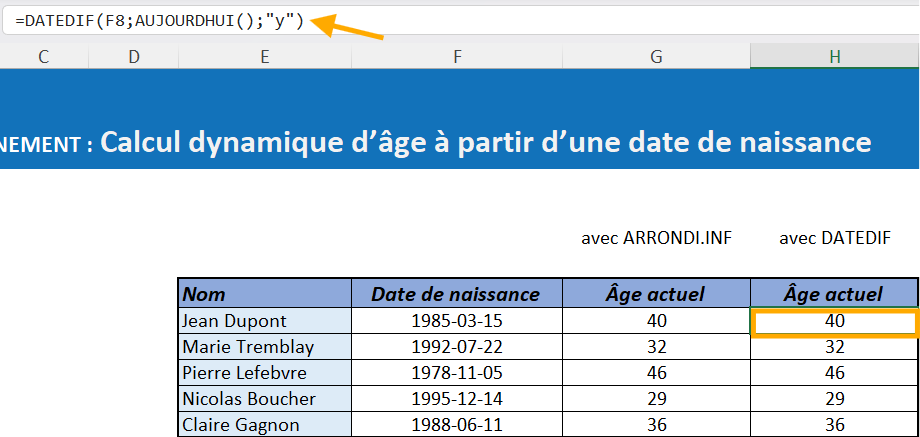Viewport: 920px width, 437px height.
Task: Select Marie Tremblay's DATEDIF age in column H
Action: (835, 347)
